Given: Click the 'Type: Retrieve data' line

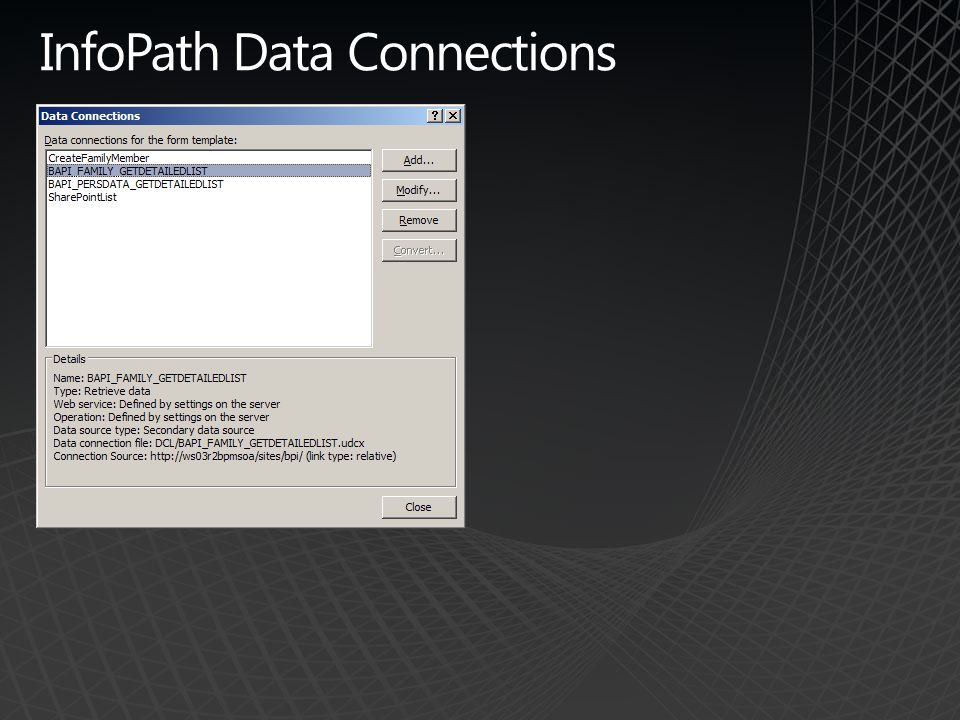Looking at the screenshot, I should click(x=102, y=391).
